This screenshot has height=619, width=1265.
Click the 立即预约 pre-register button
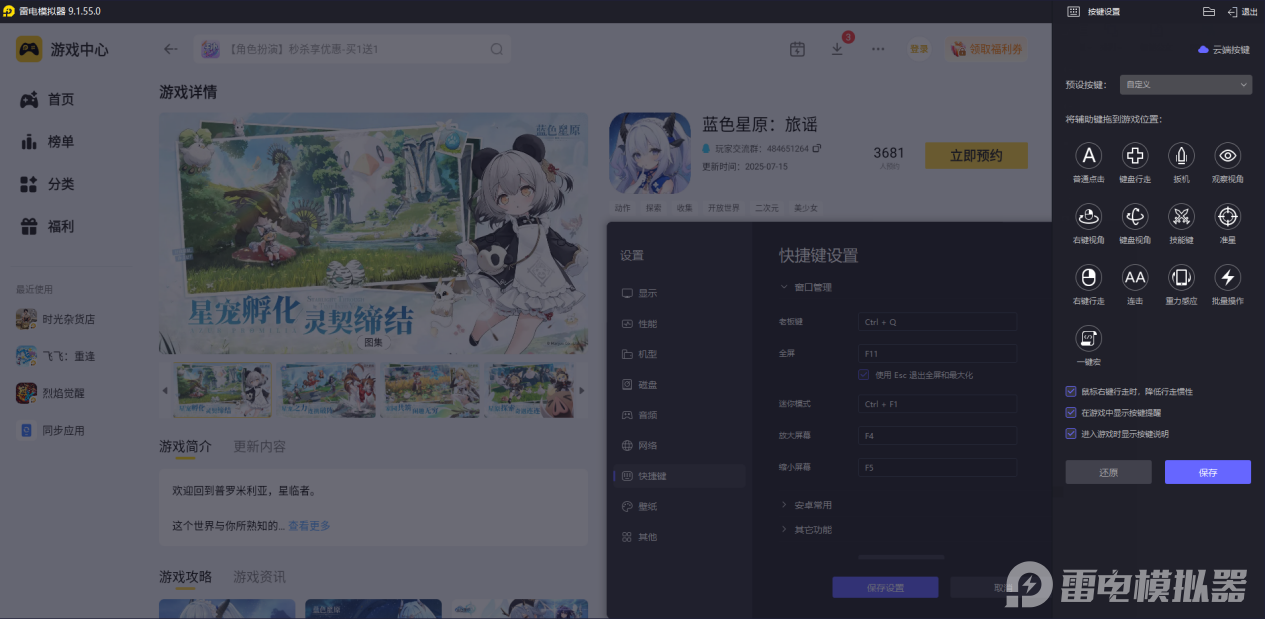976,155
